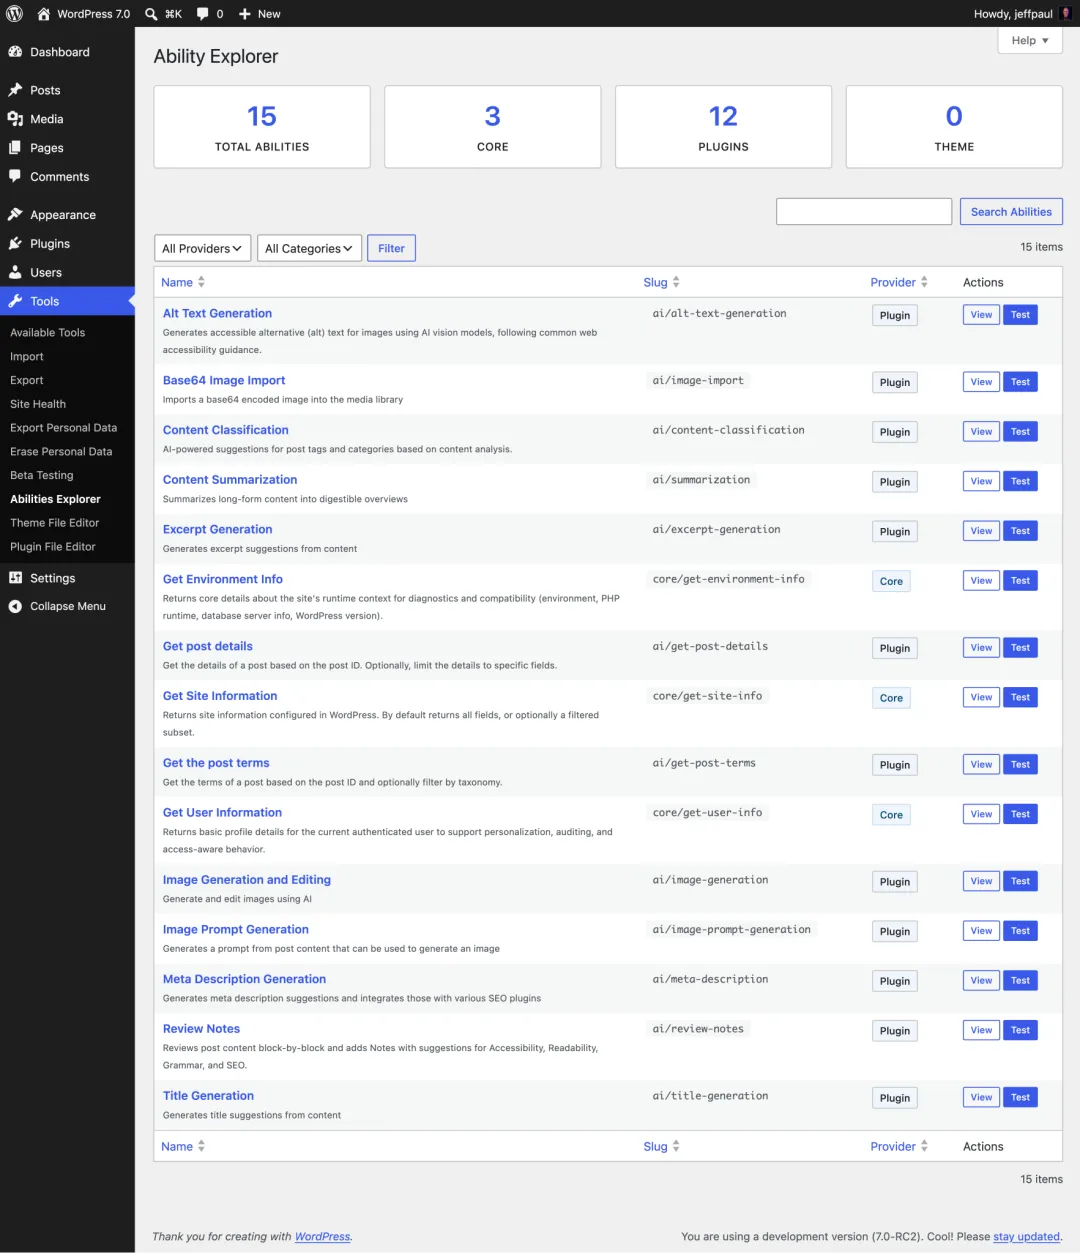Click the Media icon in sidebar

coord(15,119)
